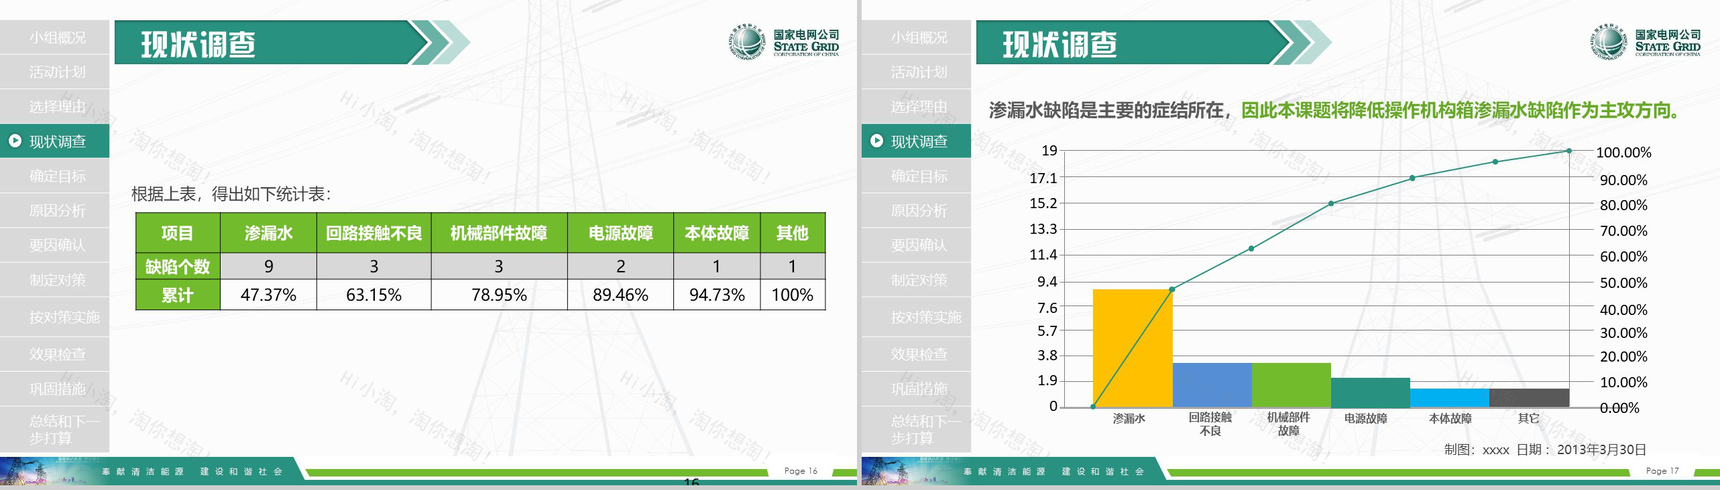Click the yellow 渗漏水 bar in the chart
Viewport: 1720px width, 490px height.
(x=1133, y=348)
